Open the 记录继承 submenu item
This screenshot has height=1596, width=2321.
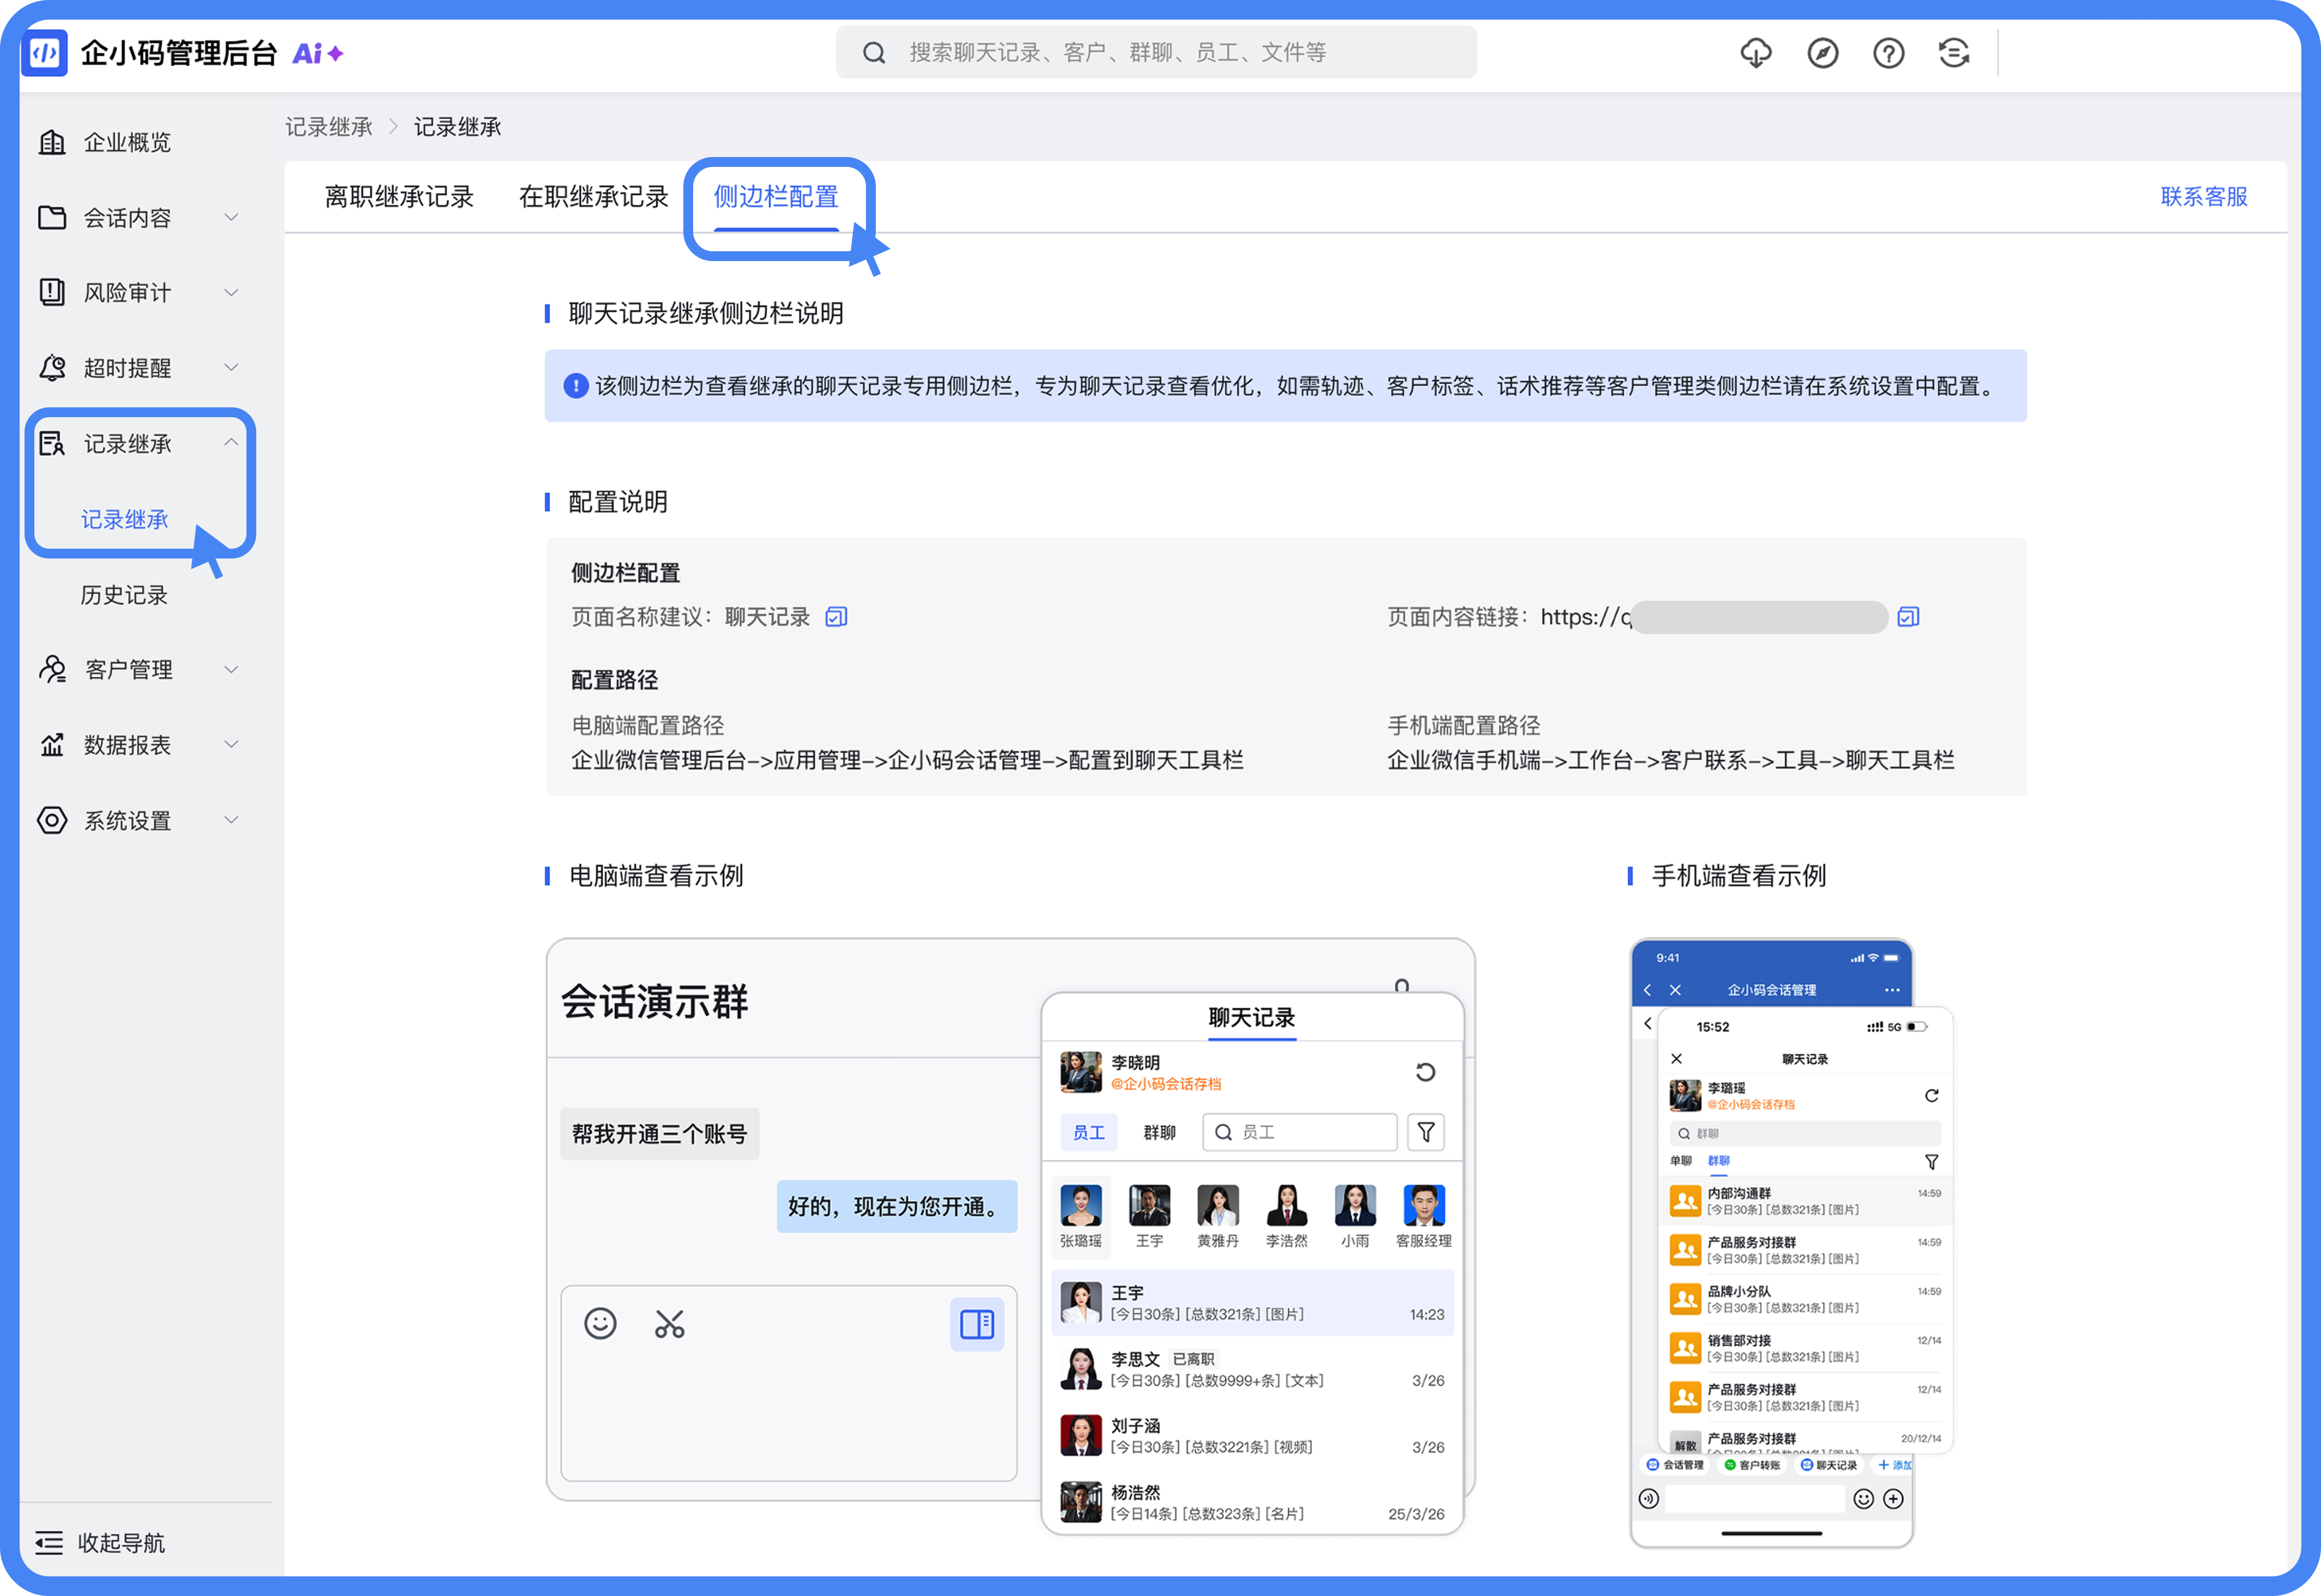[125, 520]
